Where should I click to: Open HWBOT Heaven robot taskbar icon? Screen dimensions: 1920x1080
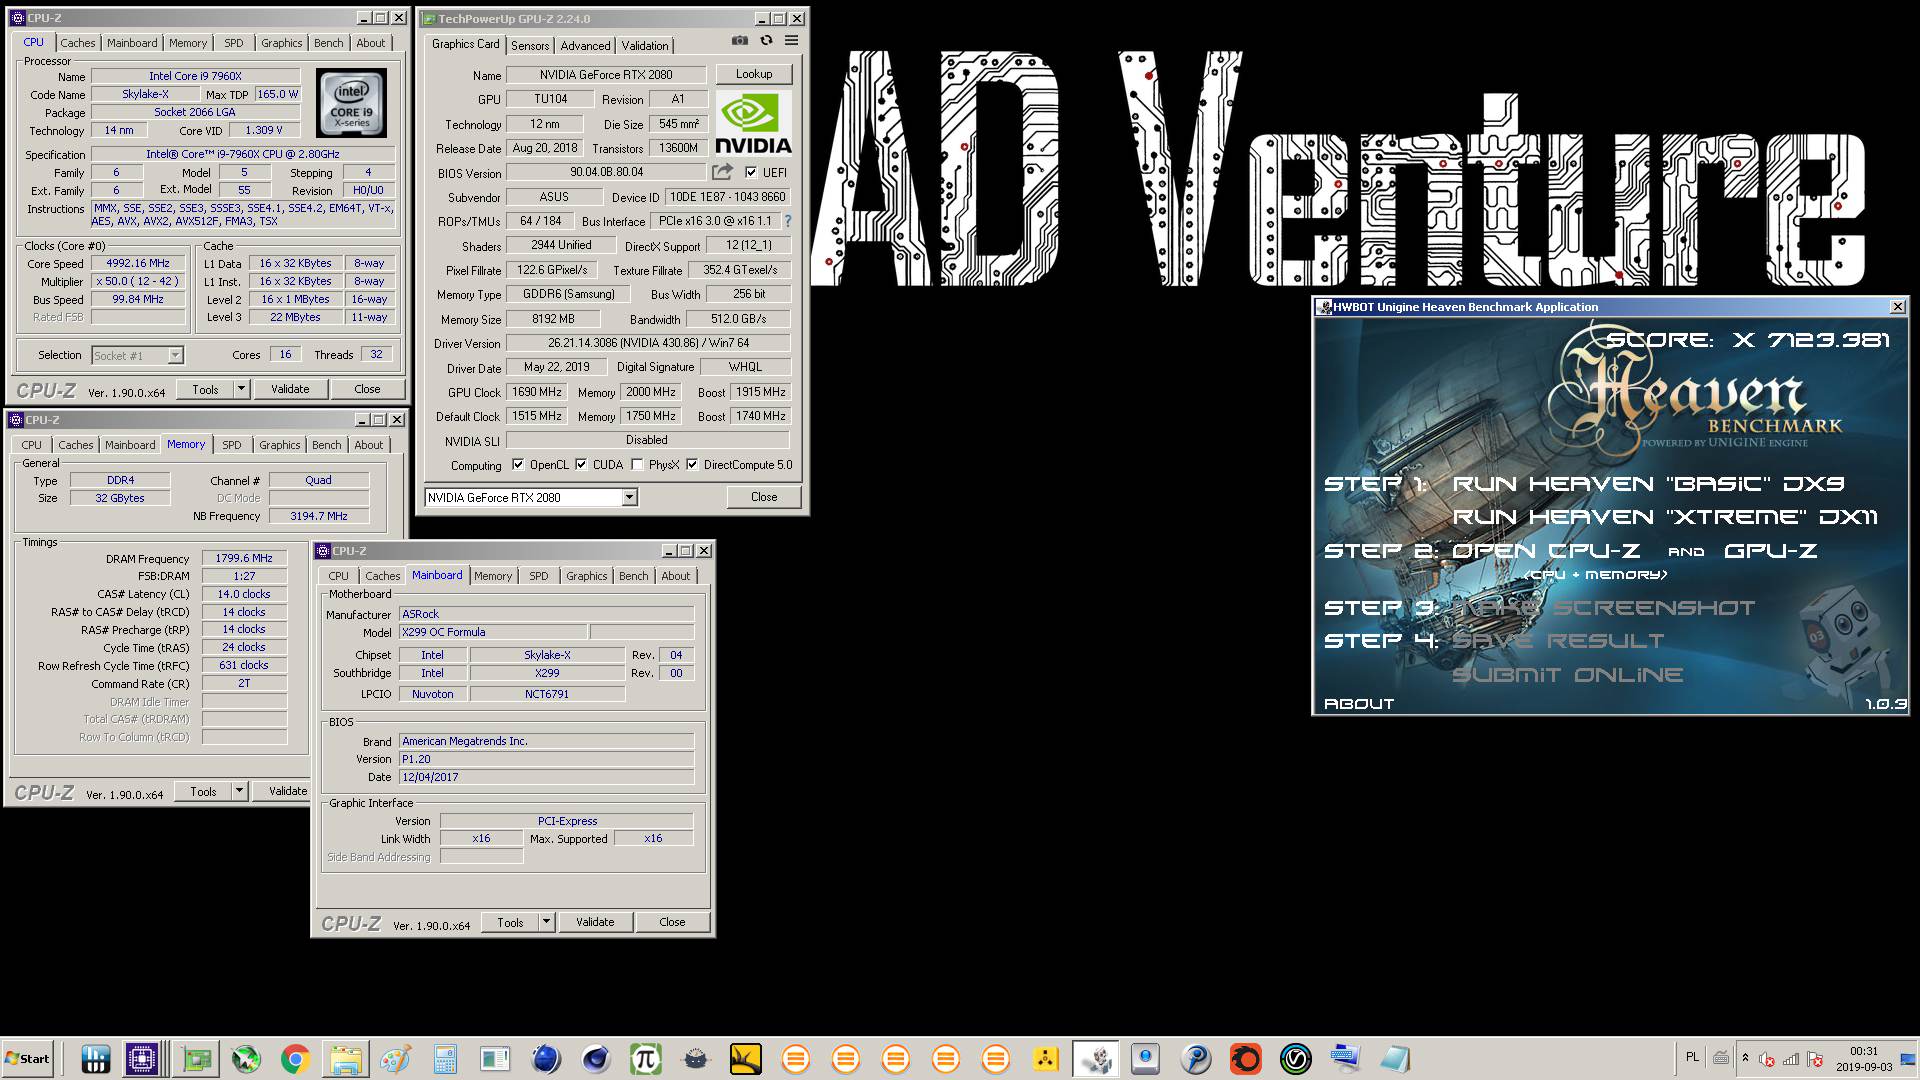(1096, 1059)
